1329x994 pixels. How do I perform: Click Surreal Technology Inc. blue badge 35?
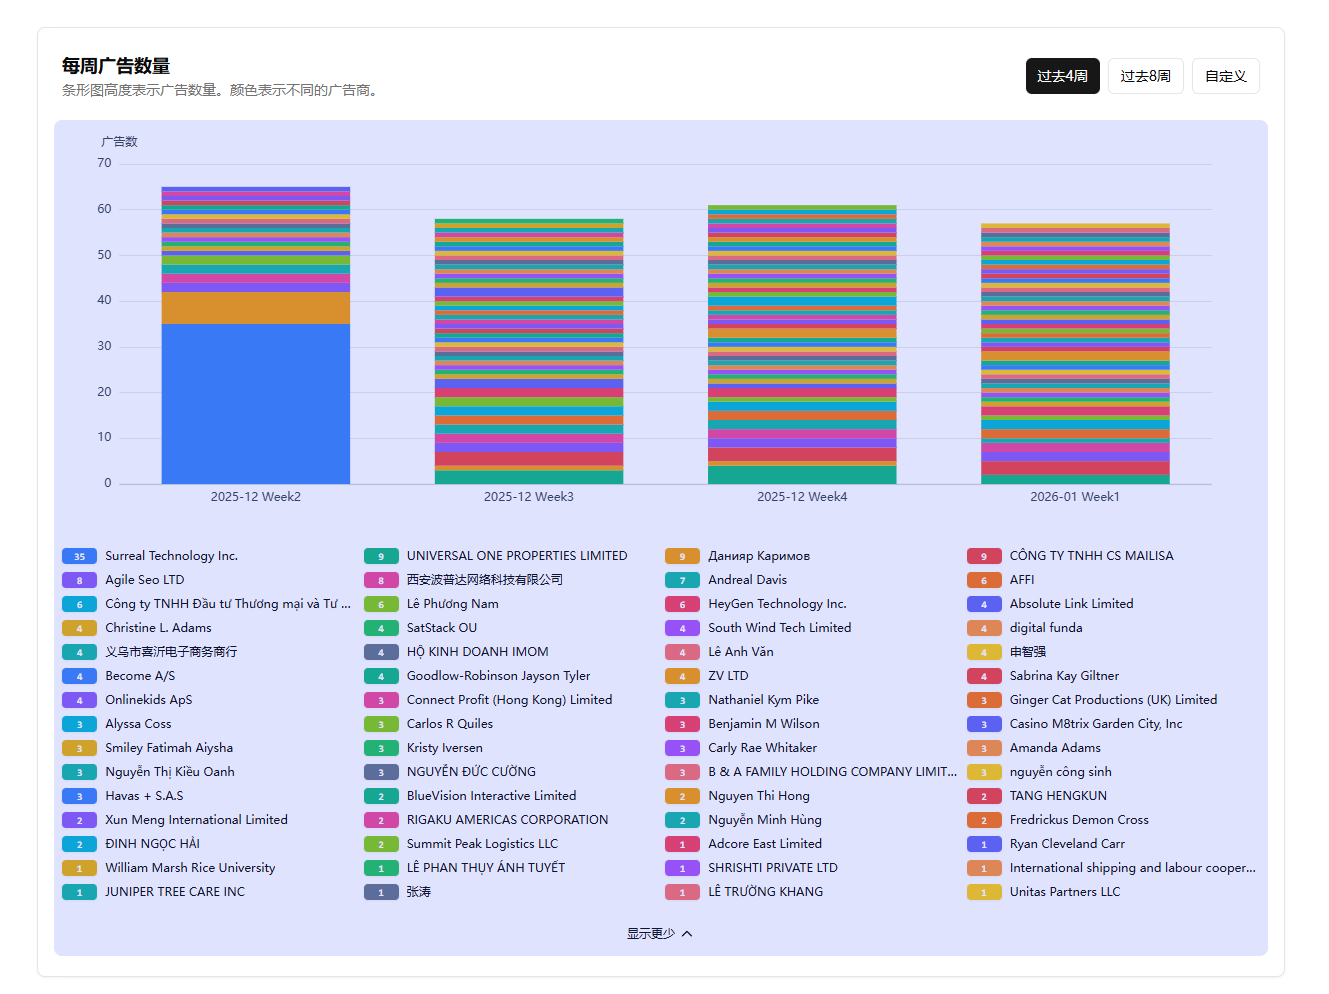(79, 556)
